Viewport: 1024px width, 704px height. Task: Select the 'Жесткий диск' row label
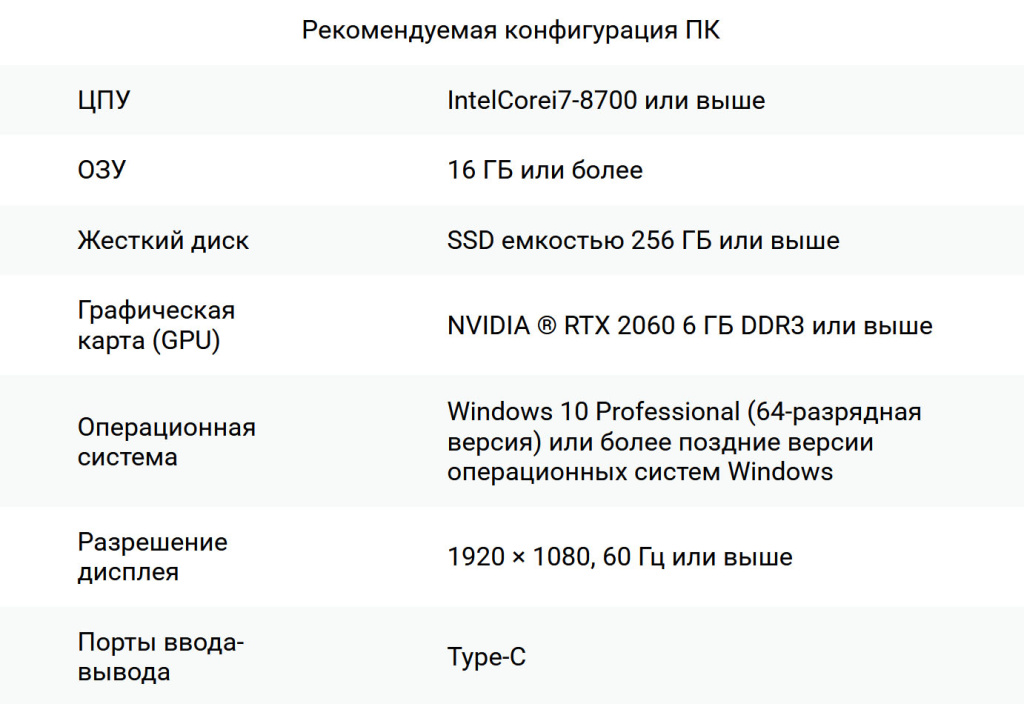[x=163, y=240]
